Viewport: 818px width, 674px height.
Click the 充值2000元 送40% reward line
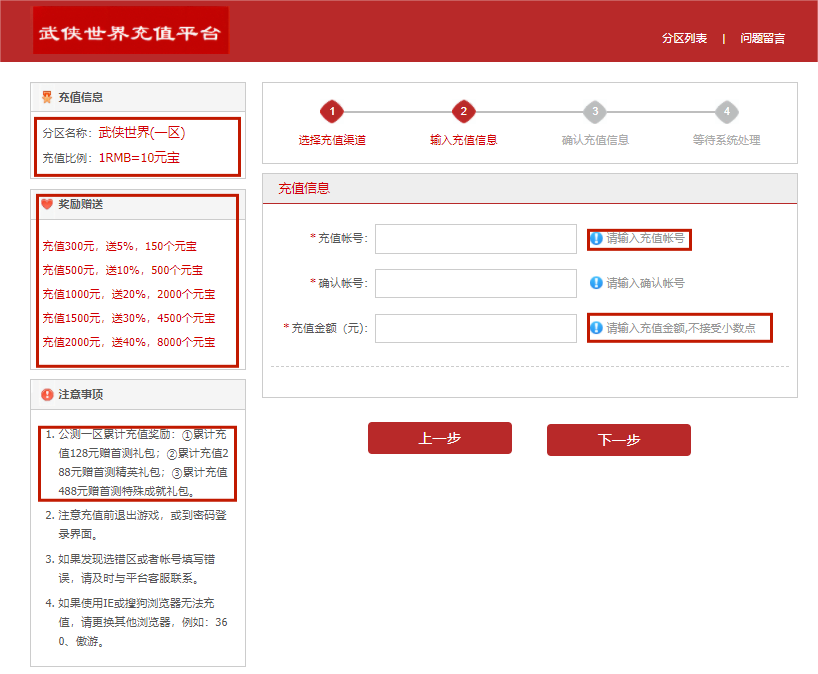coord(128,342)
